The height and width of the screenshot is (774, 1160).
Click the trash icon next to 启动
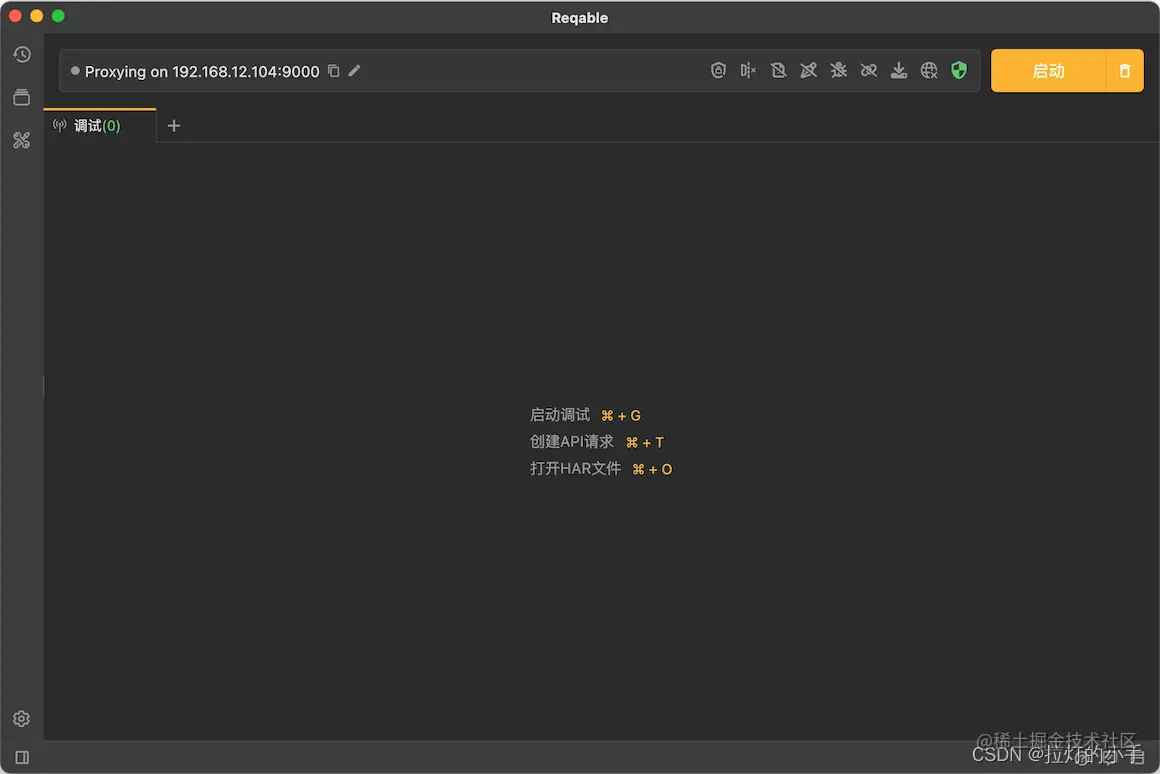tap(1124, 70)
